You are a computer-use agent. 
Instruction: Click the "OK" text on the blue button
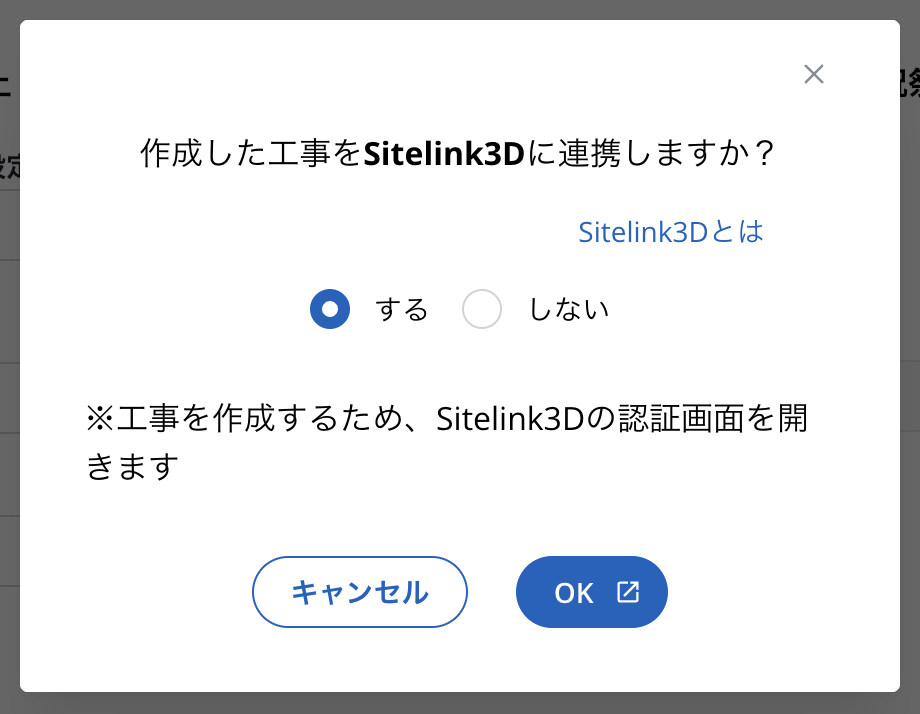point(574,593)
